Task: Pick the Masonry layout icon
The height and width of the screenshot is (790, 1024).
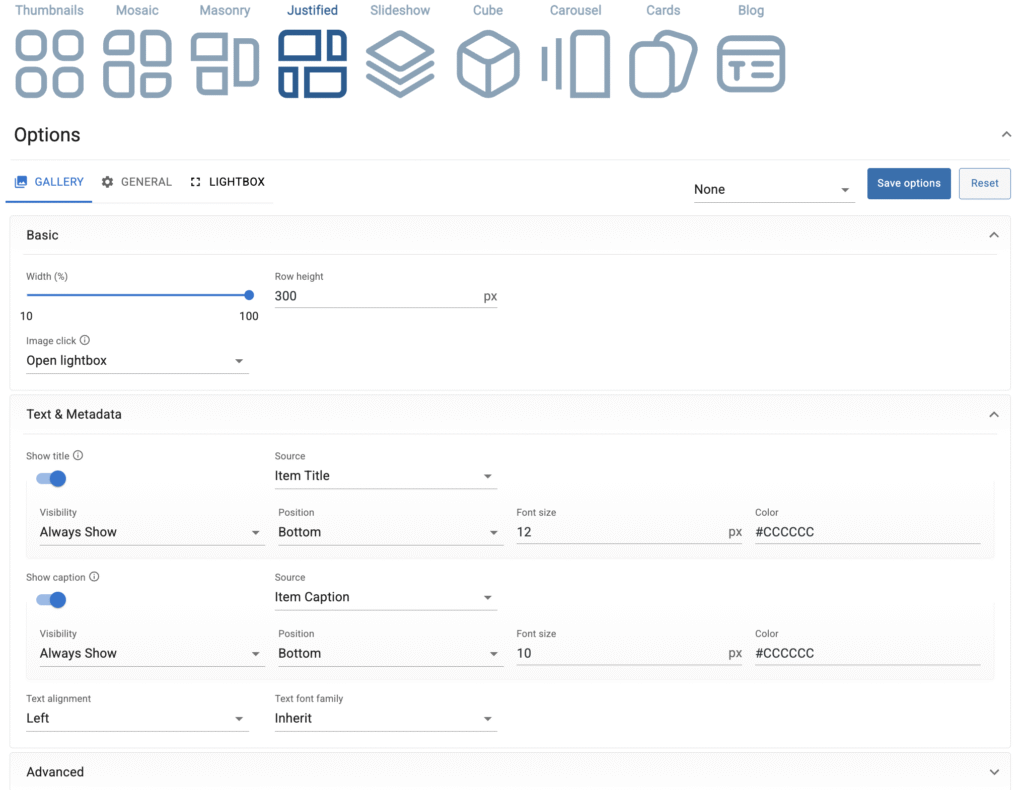Action: 225,64
